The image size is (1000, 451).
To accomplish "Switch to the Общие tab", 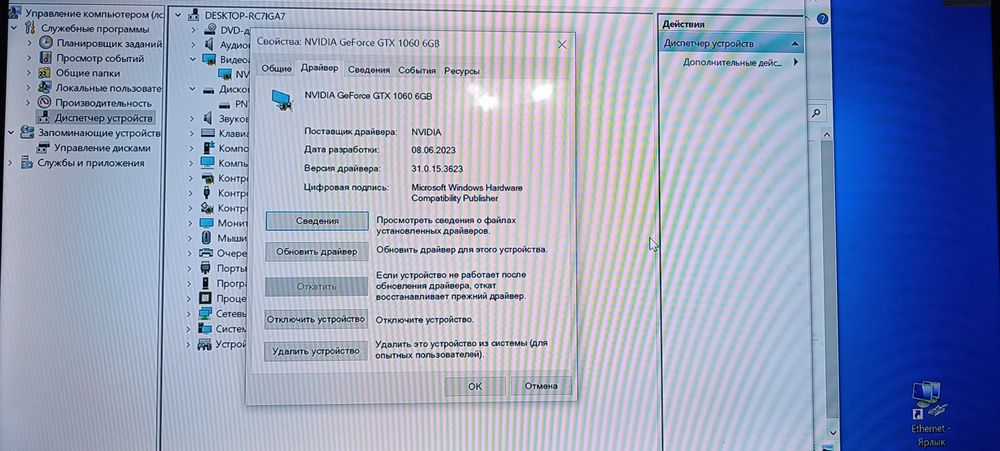I will pos(276,70).
